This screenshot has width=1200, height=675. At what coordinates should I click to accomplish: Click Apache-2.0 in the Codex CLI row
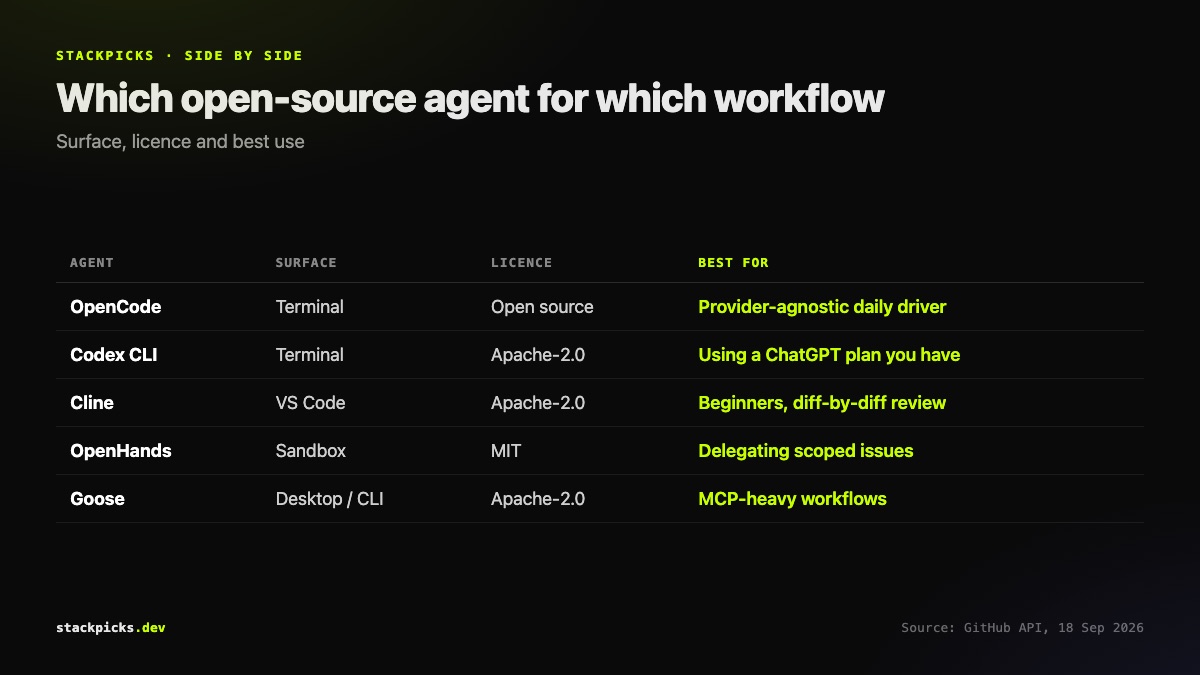pos(538,355)
